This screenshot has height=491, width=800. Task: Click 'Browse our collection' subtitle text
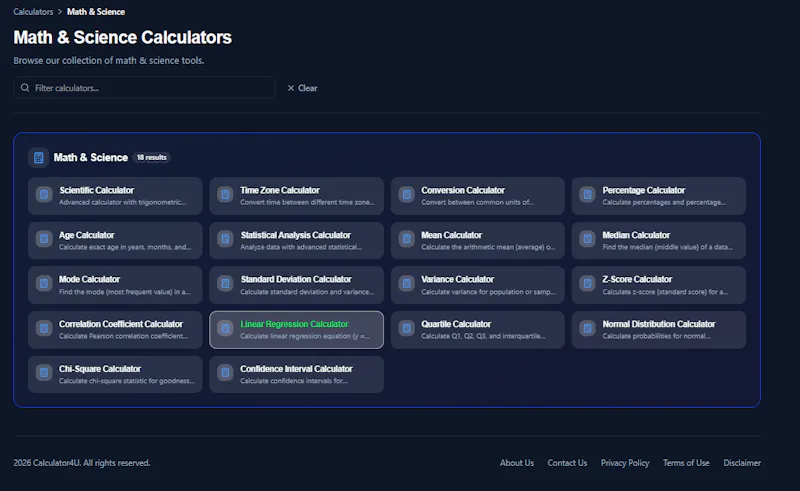(x=109, y=60)
